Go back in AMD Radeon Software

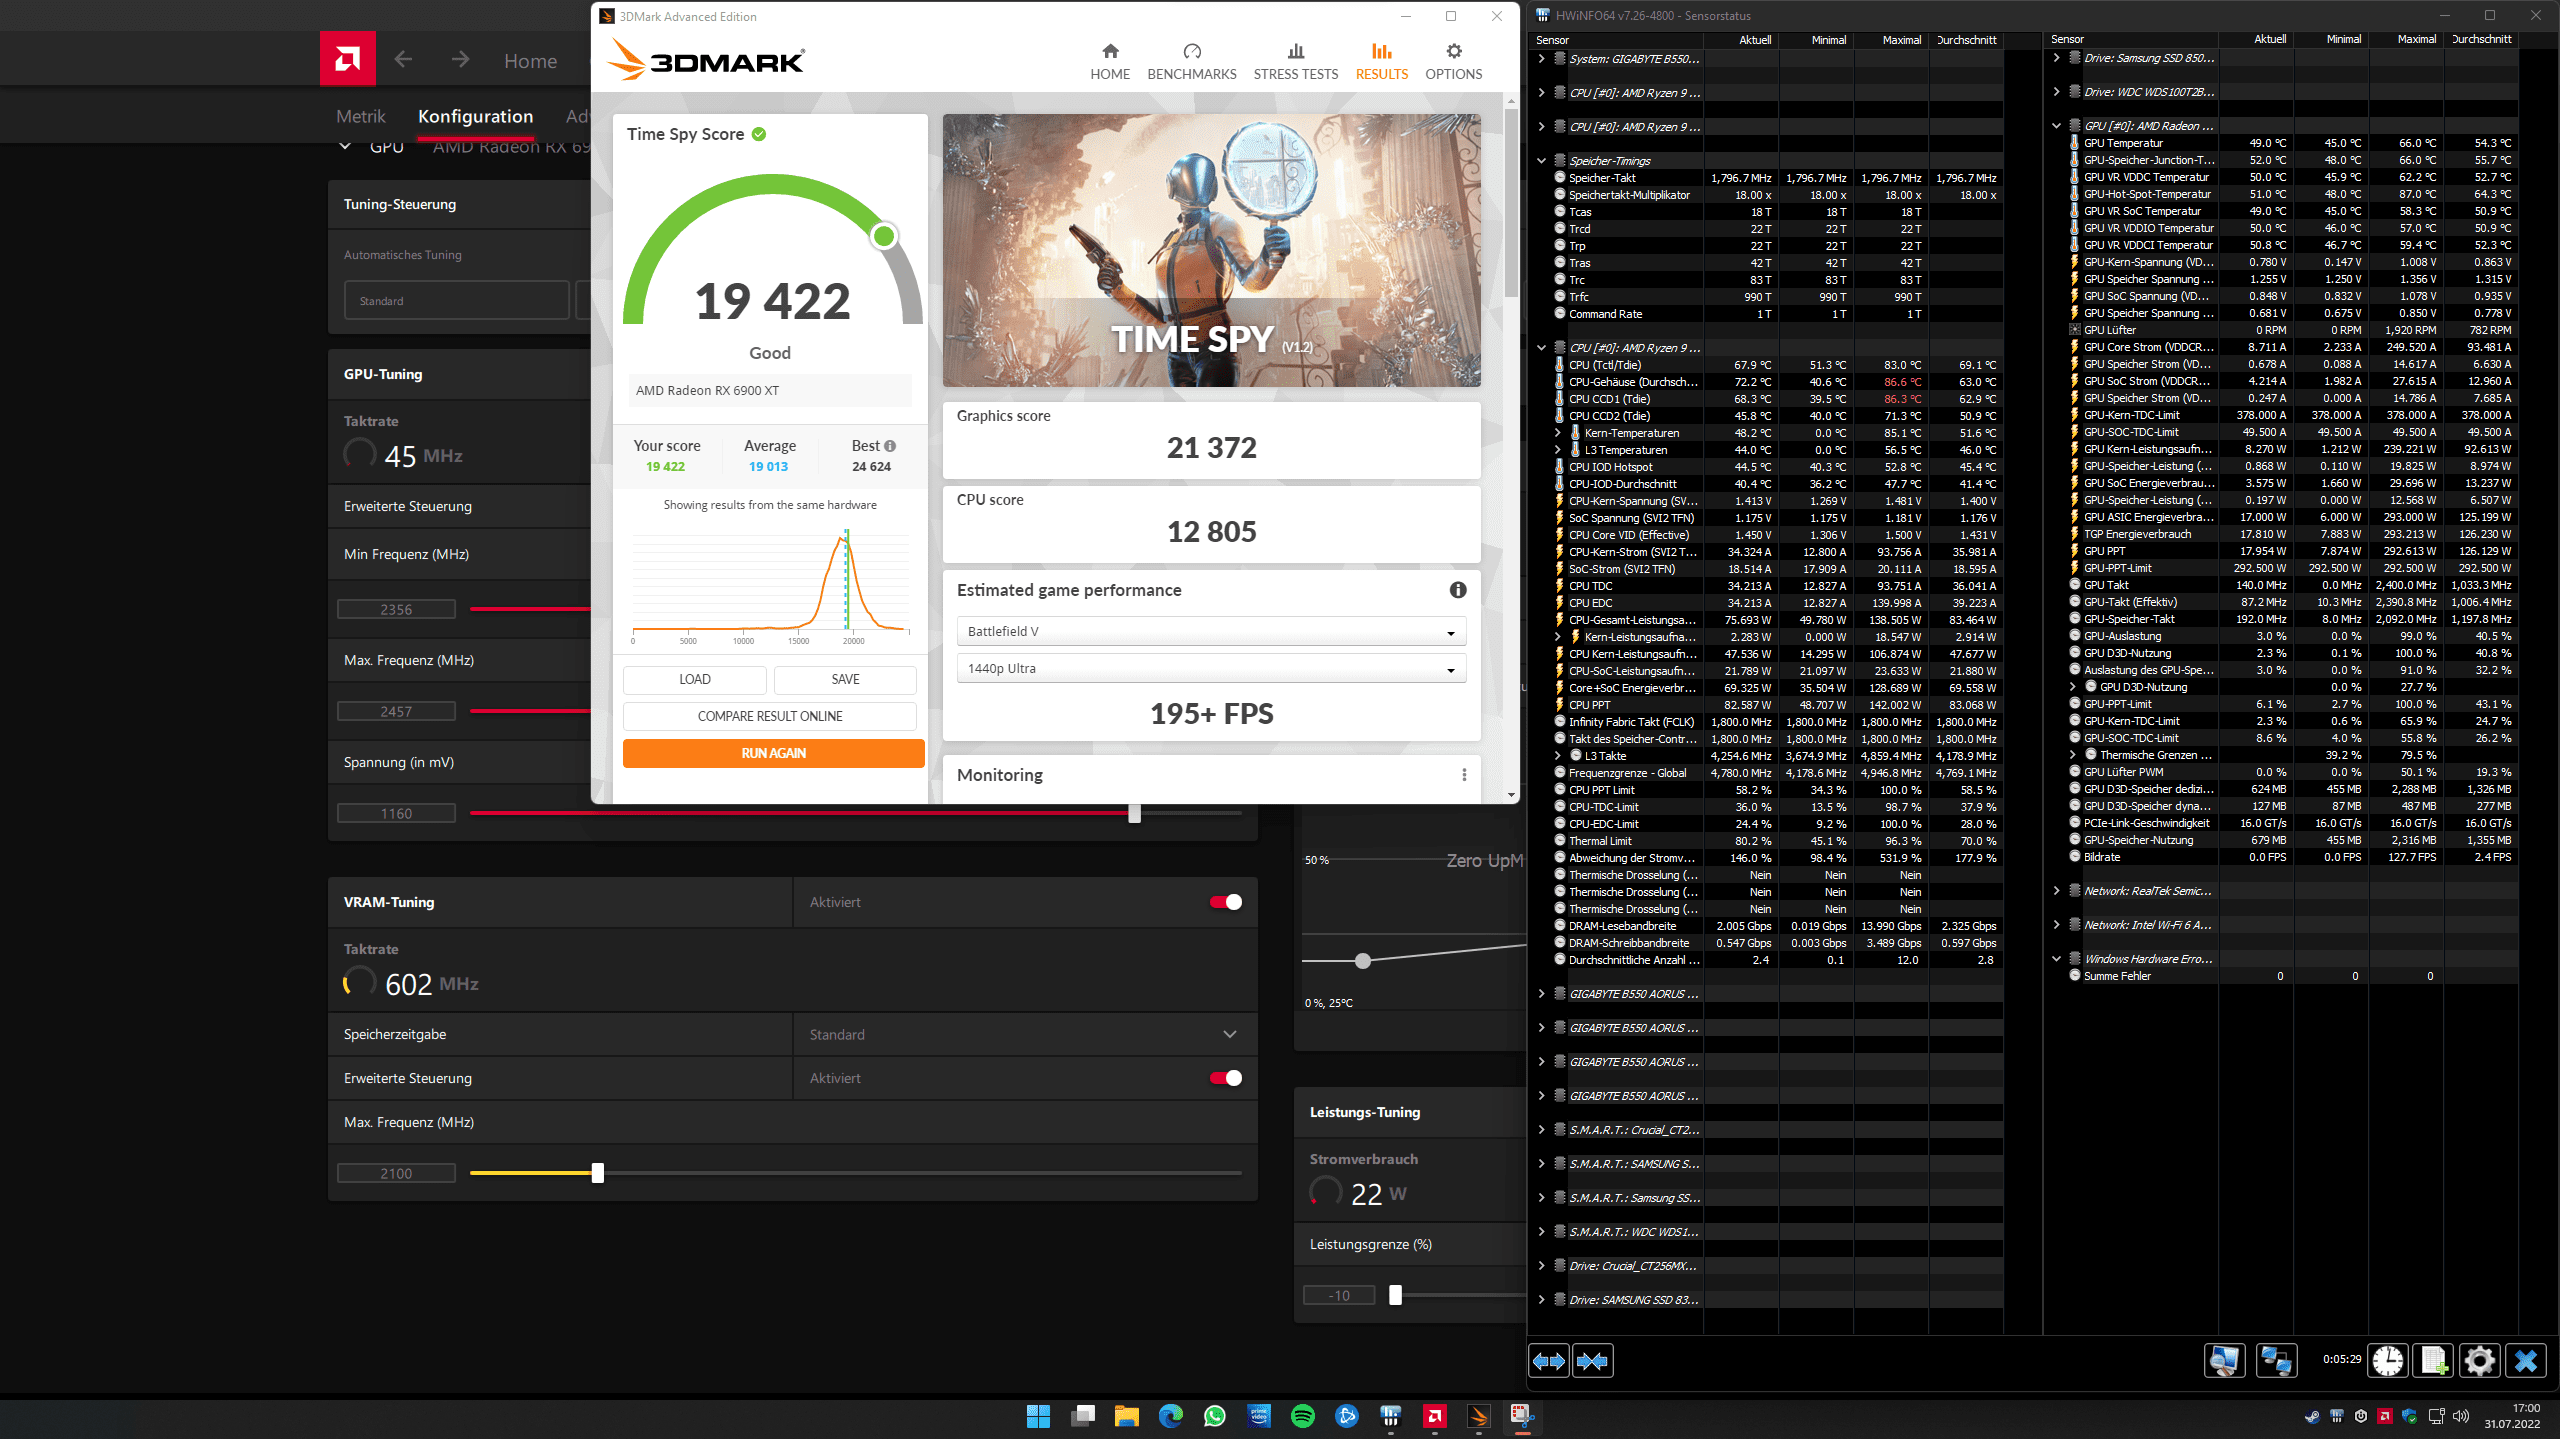[x=403, y=60]
